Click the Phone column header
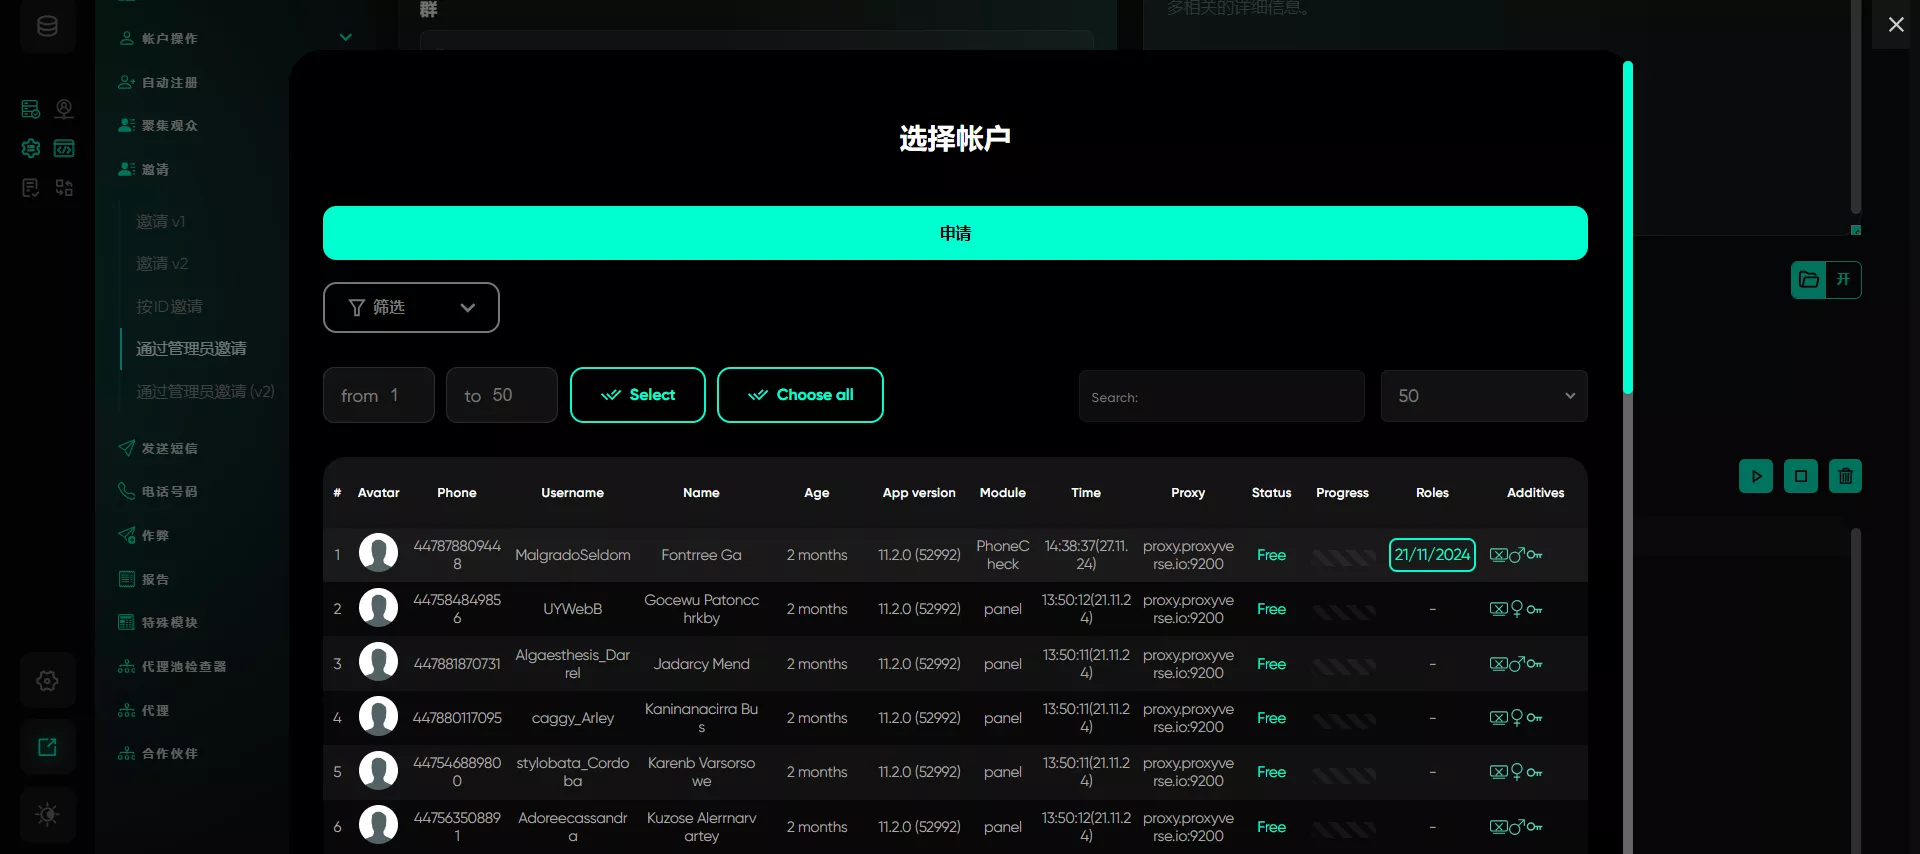The width and height of the screenshot is (1920, 854). tap(457, 493)
